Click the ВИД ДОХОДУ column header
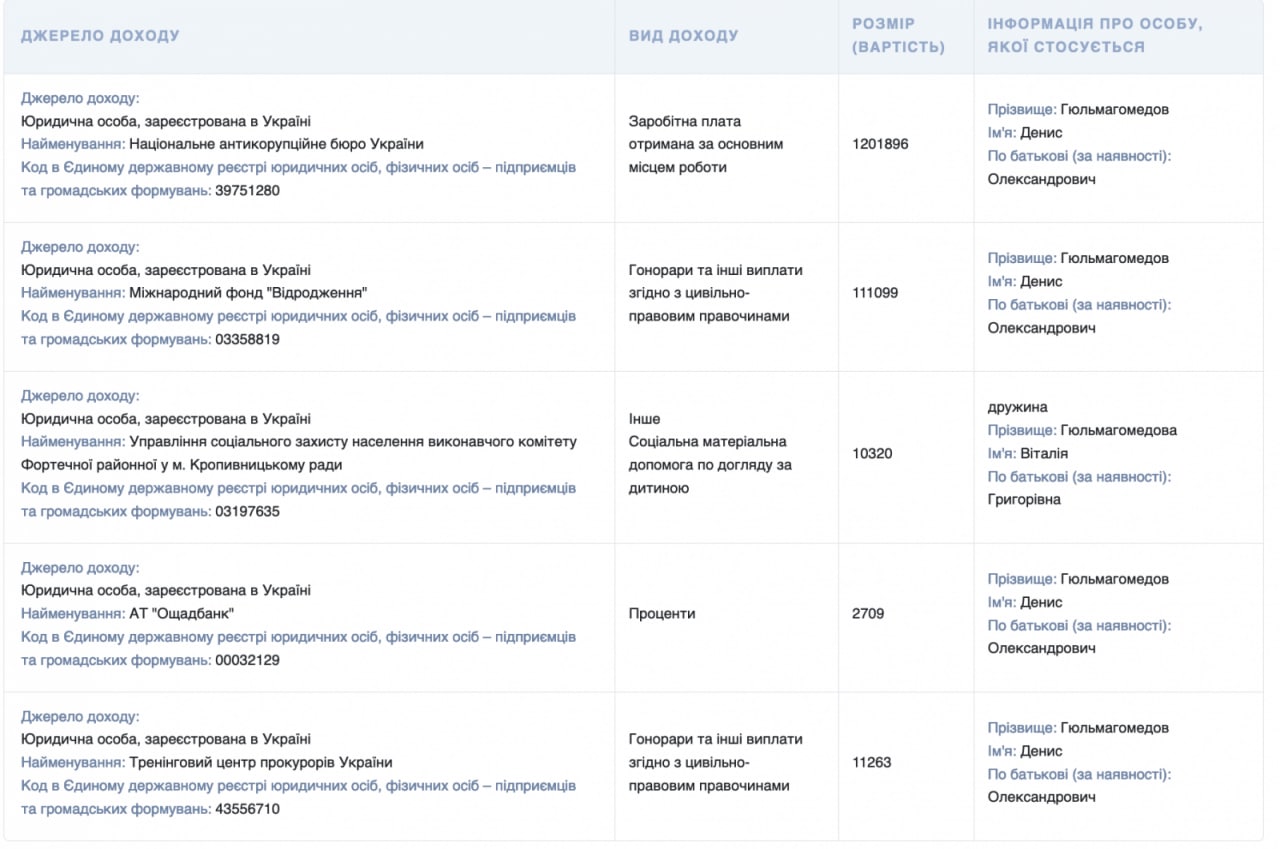 [683, 36]
